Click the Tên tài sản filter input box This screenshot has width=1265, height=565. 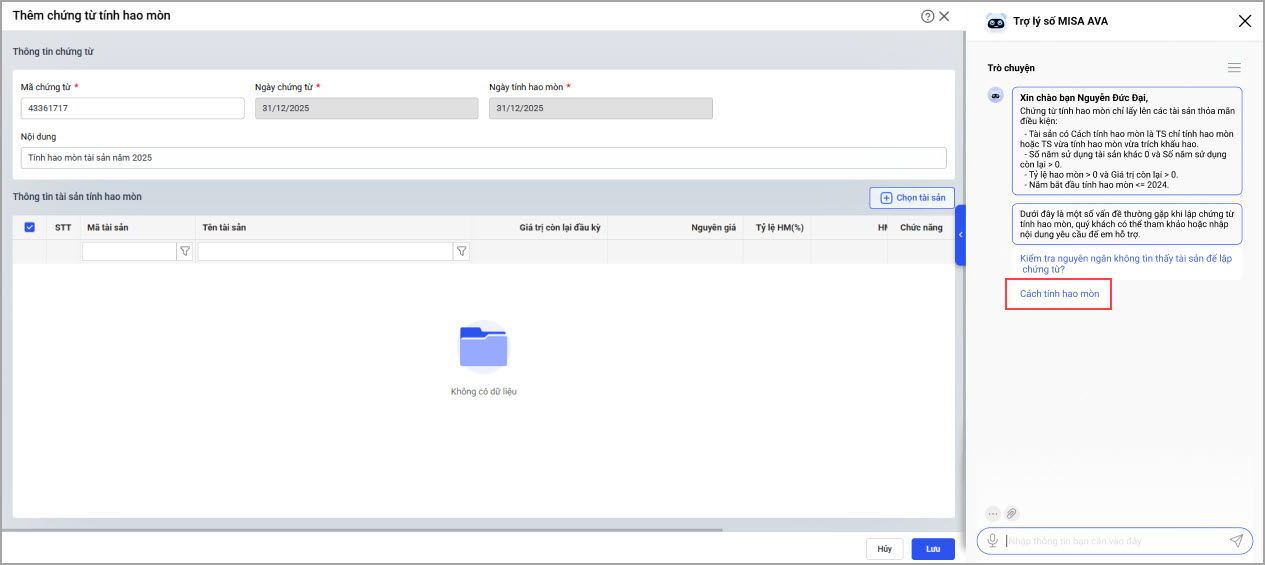[x=326, y=252]
